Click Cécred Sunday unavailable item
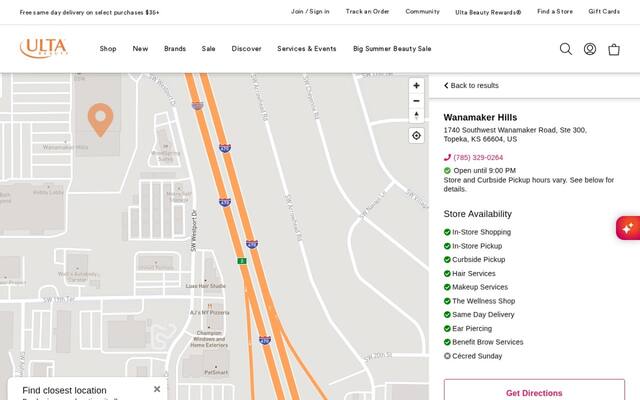This screenshot has height=400, width=640. (473, 356)
